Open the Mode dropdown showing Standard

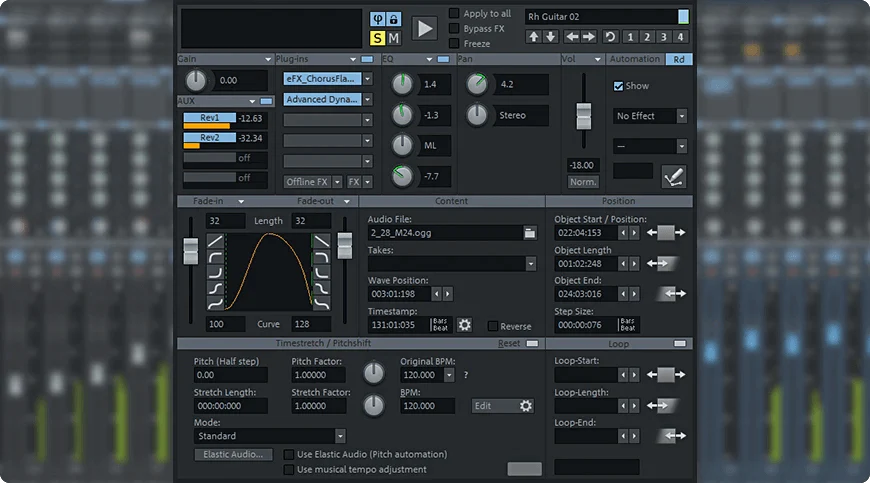pyautogui.click(x=340, y=436)
